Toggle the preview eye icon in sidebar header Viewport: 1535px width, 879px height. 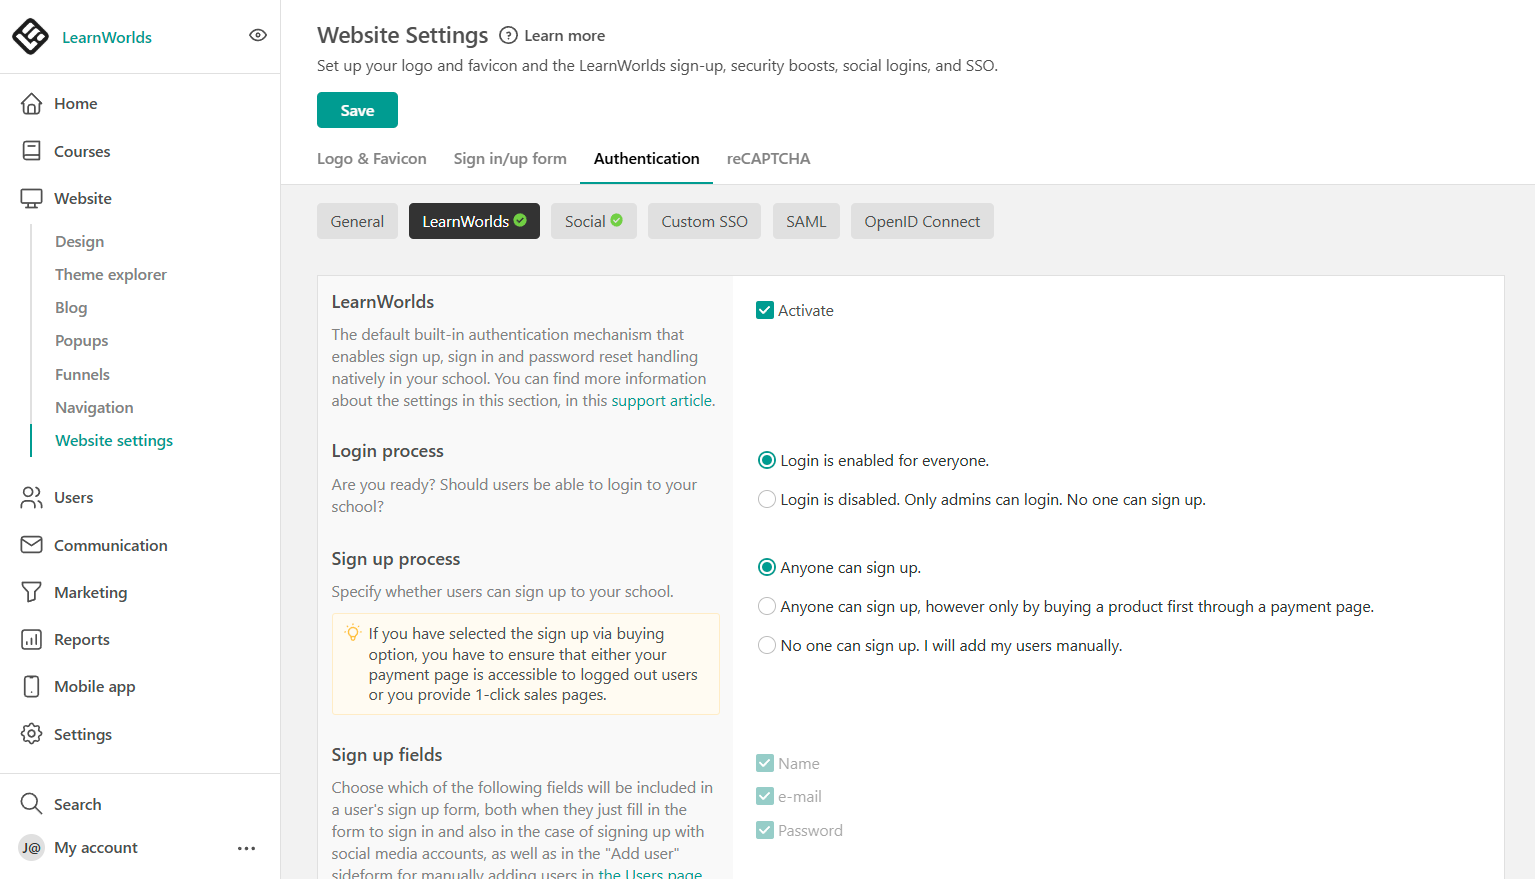click(258, 35)
